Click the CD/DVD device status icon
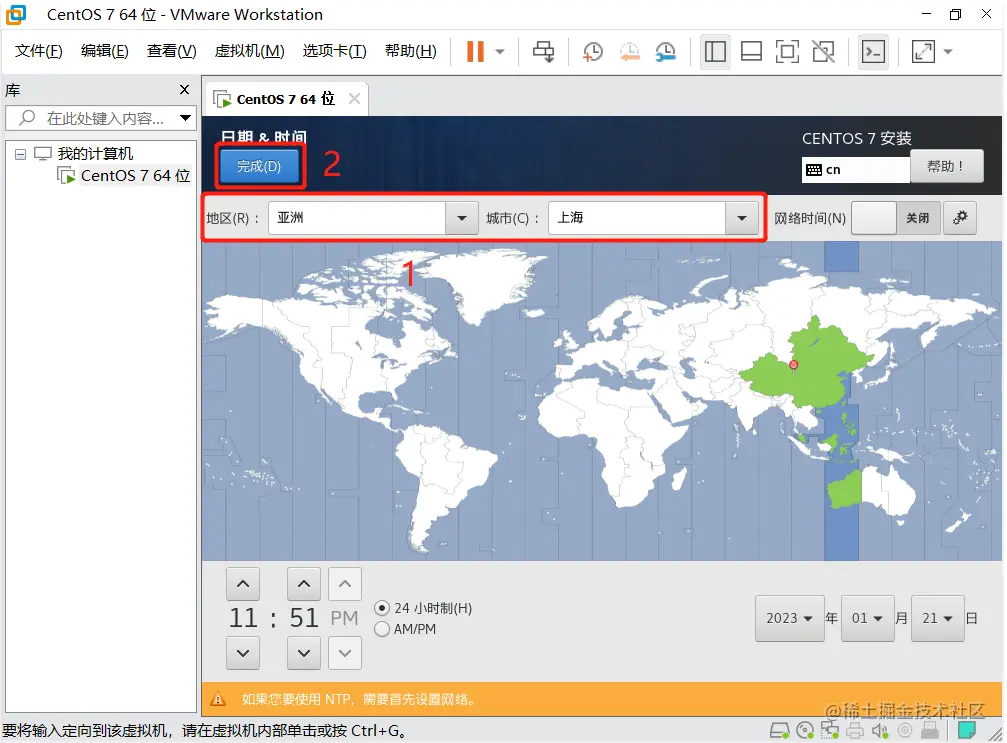This screenshot has width=1007, height=743. pos(805,731)
